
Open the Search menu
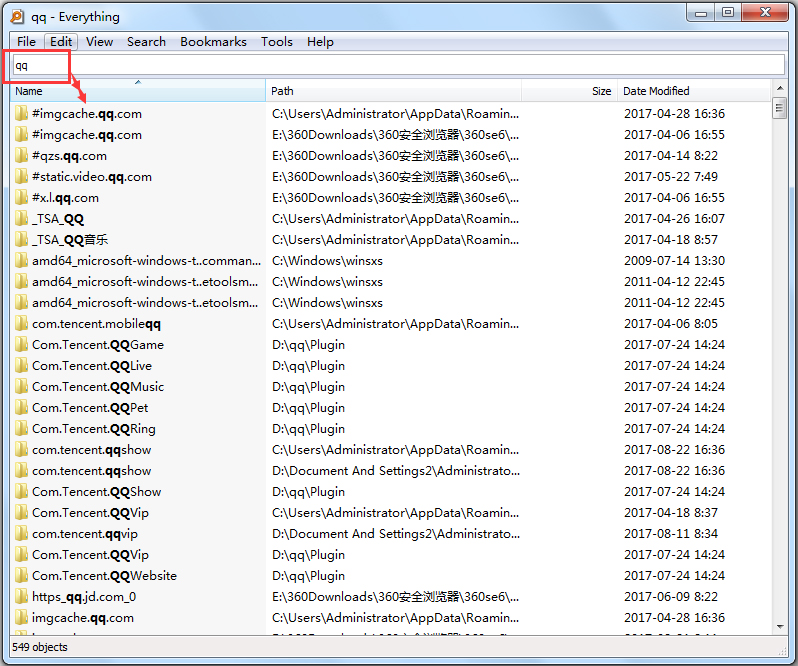pos(146,42)
